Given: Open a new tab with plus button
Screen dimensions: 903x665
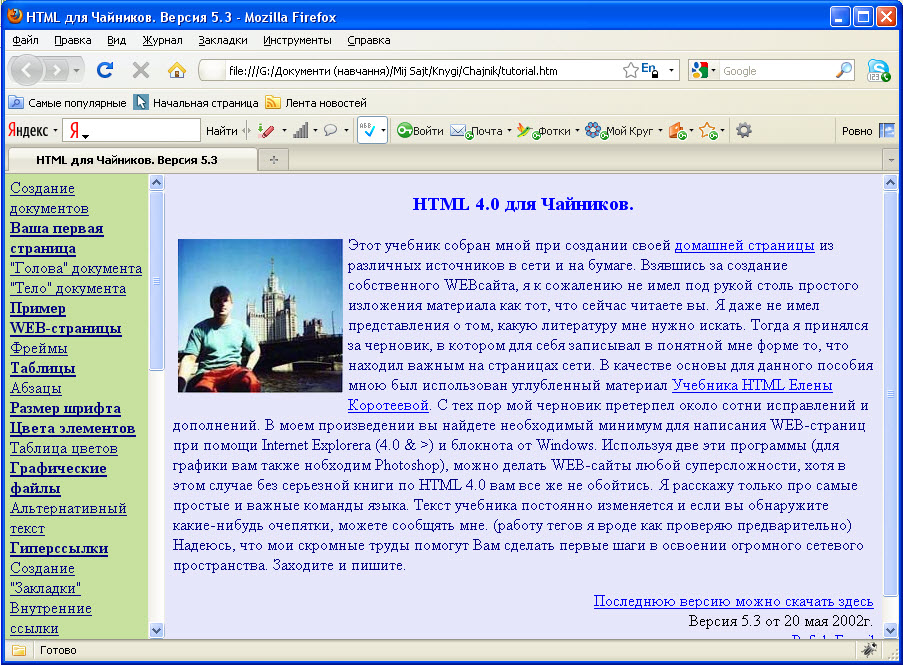Looking at the screenshot, I should [x=274, y=160].
